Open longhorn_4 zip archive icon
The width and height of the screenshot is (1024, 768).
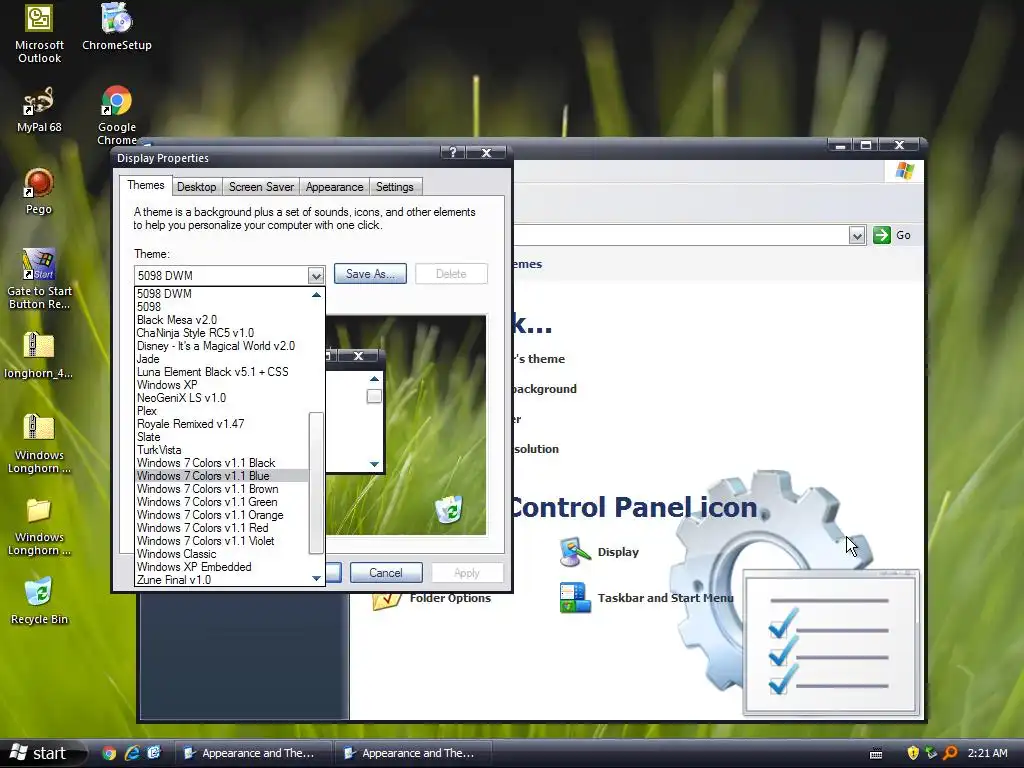pos(39,355)
